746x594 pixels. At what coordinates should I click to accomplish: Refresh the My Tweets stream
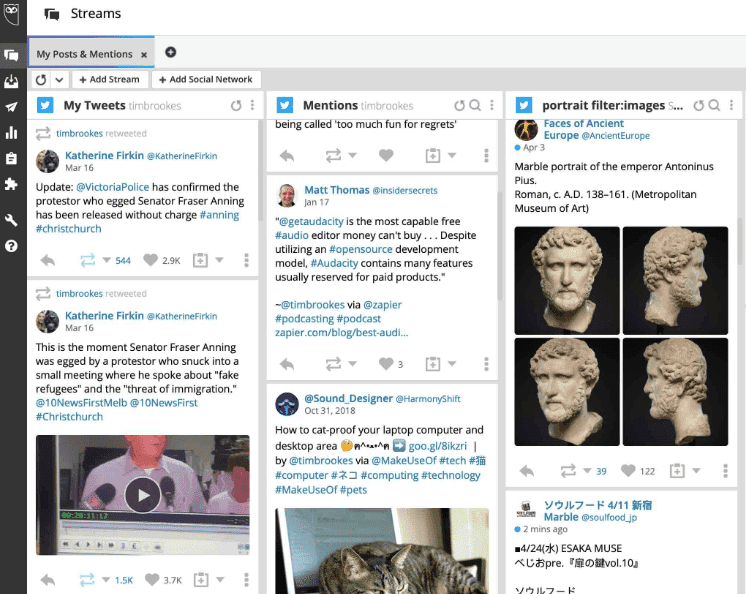(x=236, y=105)
